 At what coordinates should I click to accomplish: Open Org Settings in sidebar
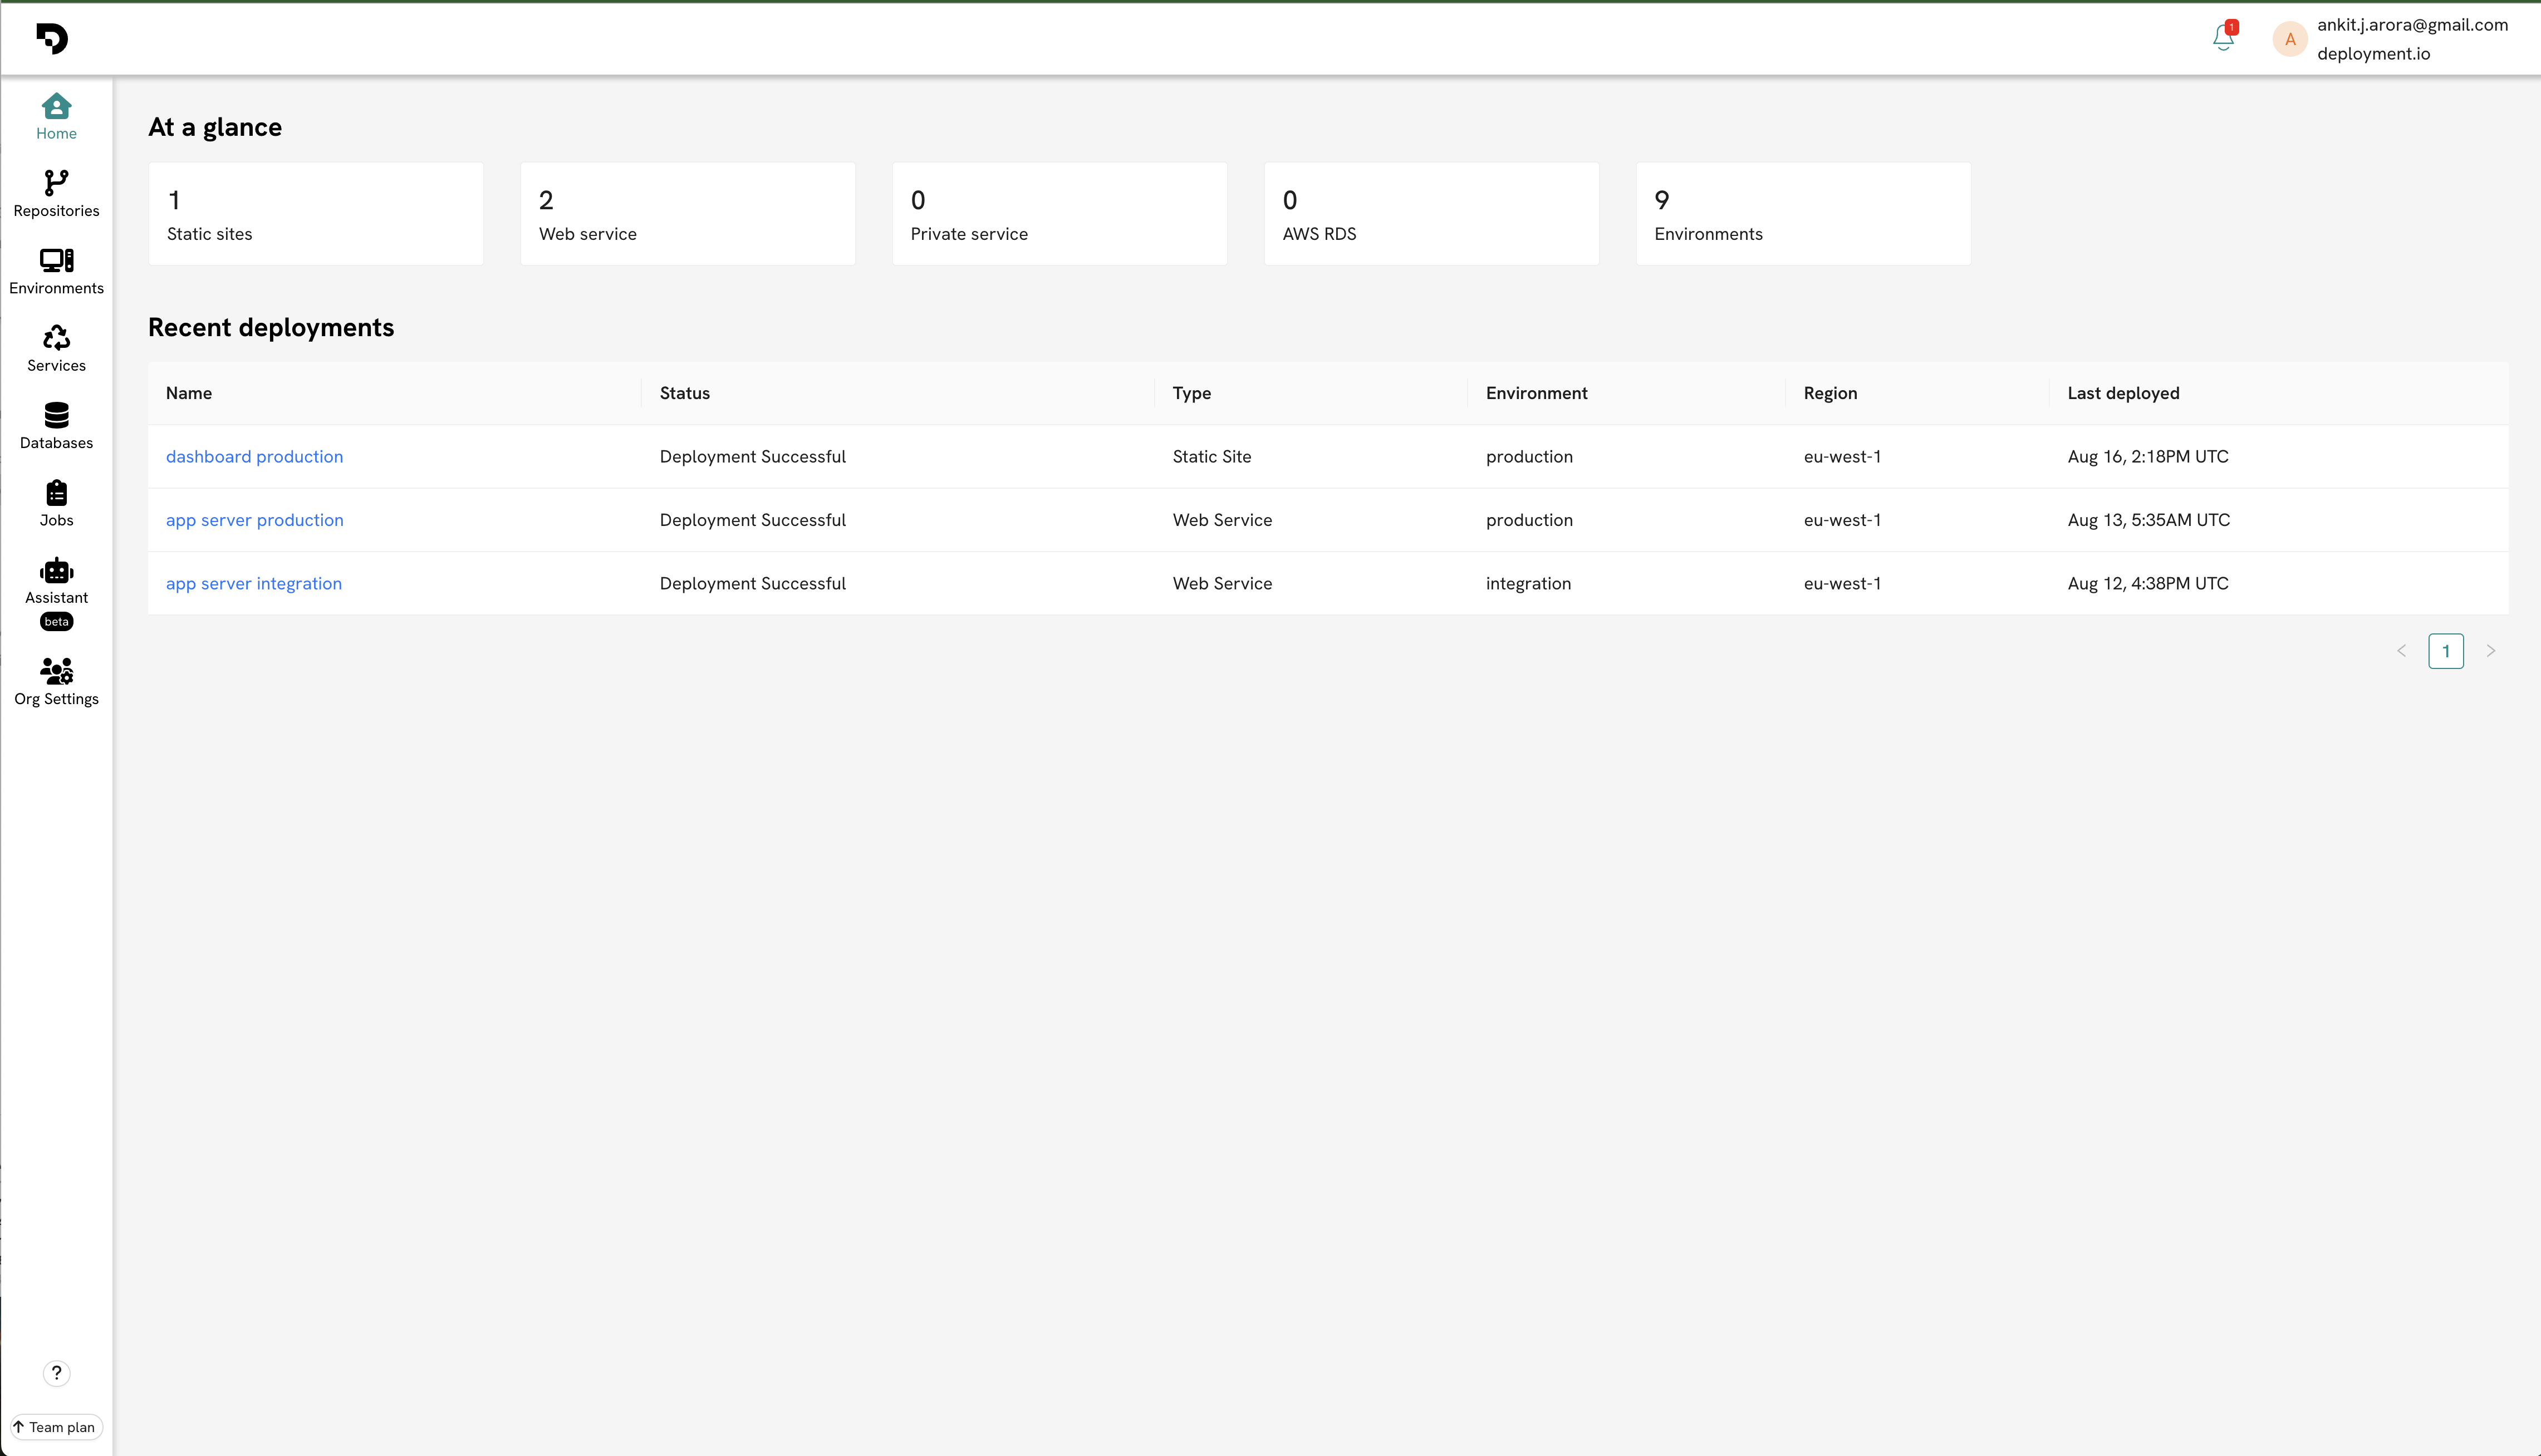tap(56, 682)
